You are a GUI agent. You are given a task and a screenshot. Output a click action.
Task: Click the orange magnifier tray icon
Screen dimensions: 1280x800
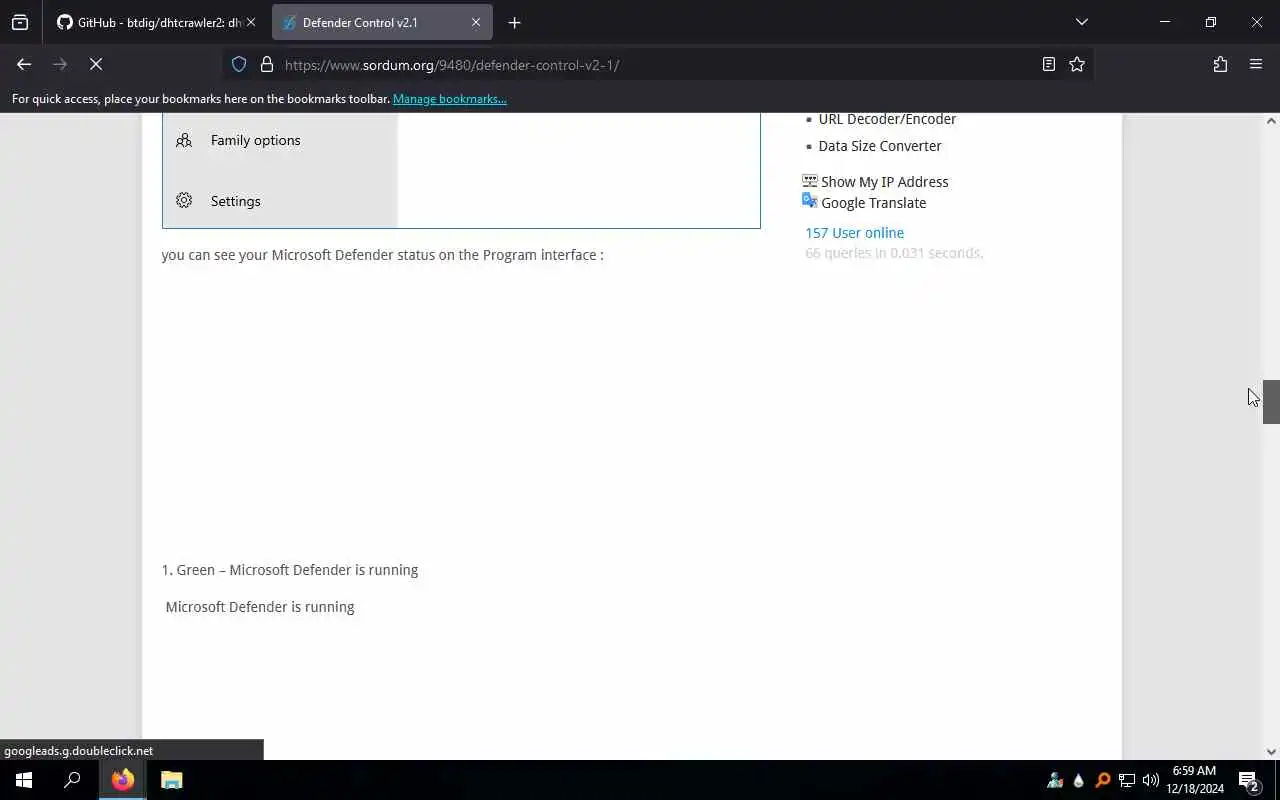coord(1103,780)
